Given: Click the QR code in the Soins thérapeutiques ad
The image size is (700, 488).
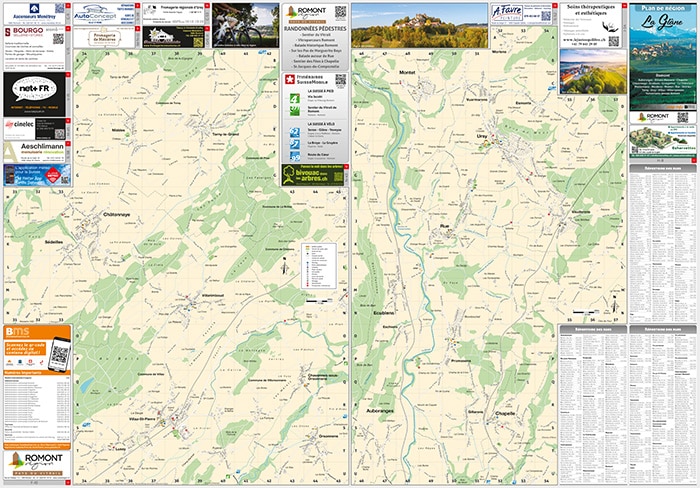Looking at the screenshot, I should click(614, 41).
